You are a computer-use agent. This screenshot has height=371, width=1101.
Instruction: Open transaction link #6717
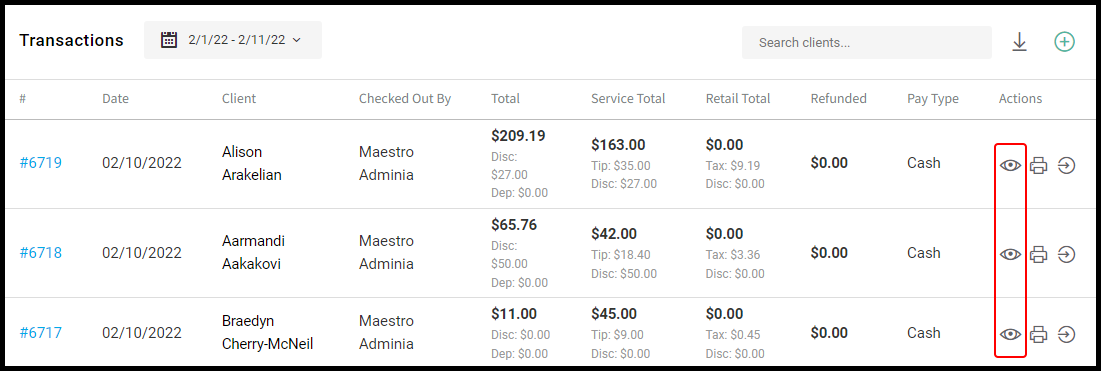[41, 332]
